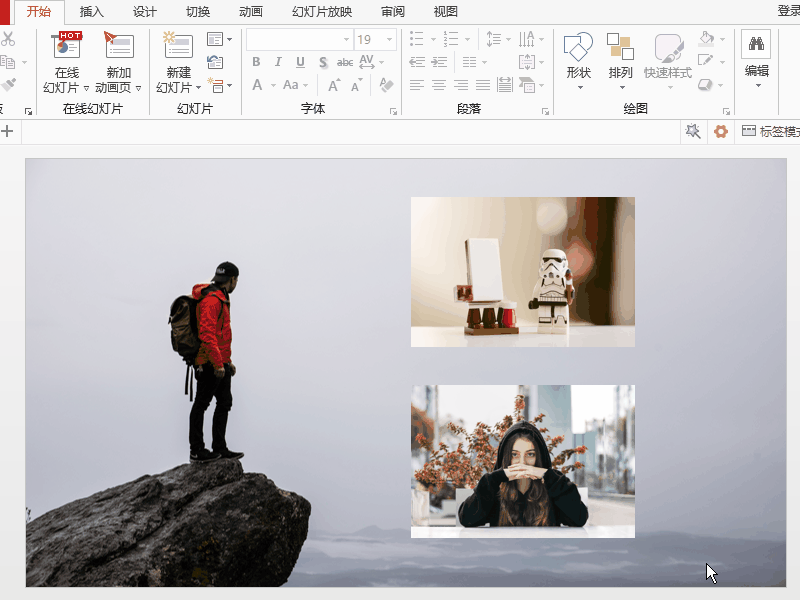800x600 pixels.
Task: Click the orange gear settings icon
Action: tap(720, 132)
